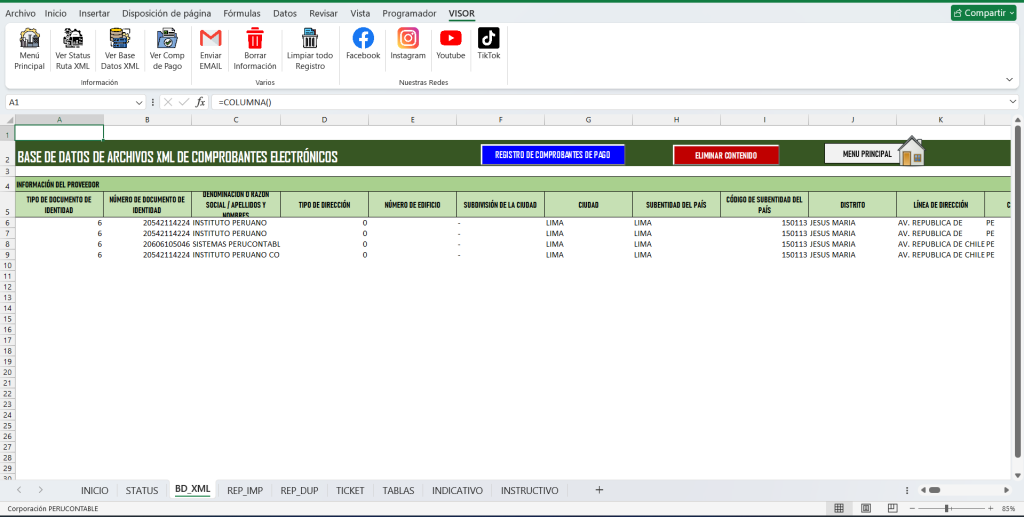Select column header D
Viewport: 1024px width, 517px height.
click(x=324, y=119)
